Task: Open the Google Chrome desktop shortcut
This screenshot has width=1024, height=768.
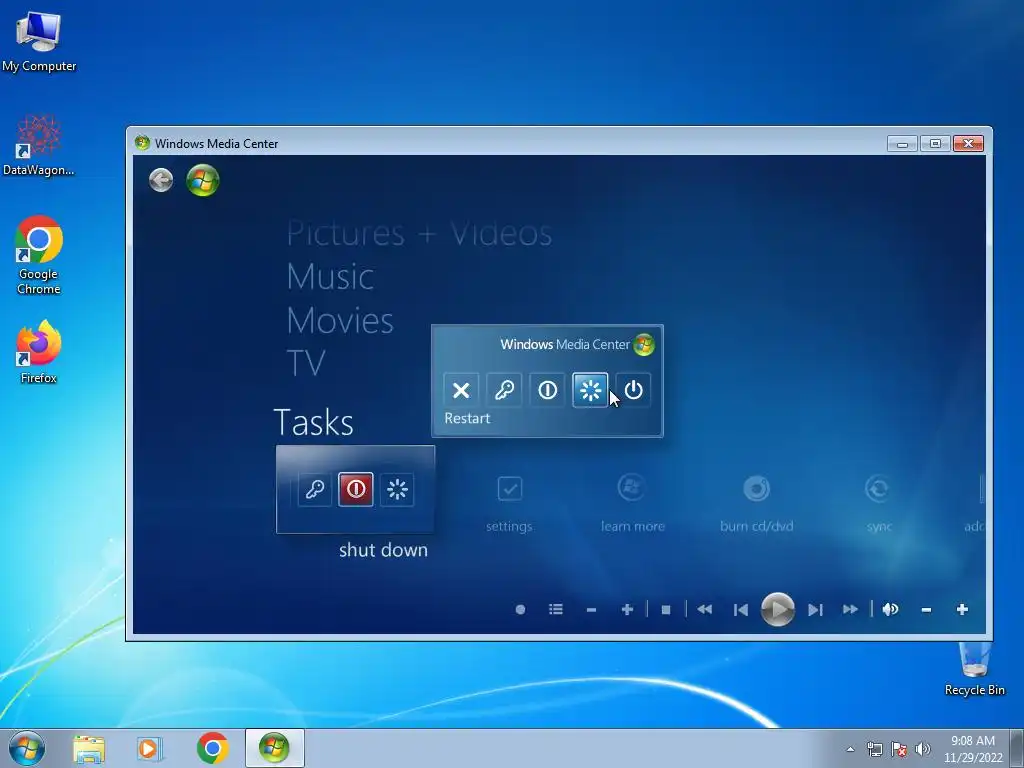Action: pos(39,255)
